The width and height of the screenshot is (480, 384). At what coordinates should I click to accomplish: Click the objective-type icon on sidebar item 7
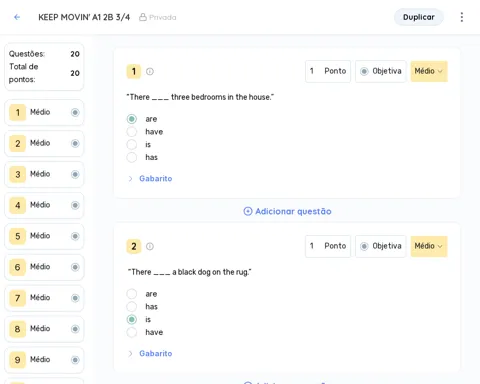point(75,298)
